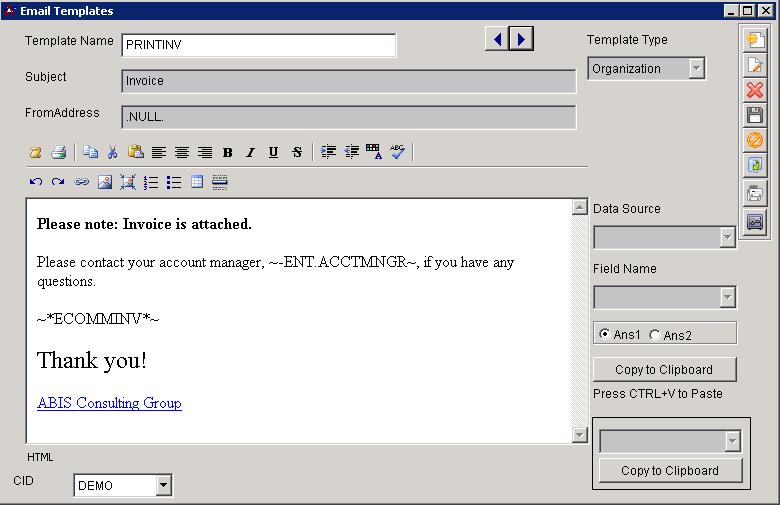
Task: Run the spell check tool
Action: point(397,152)
